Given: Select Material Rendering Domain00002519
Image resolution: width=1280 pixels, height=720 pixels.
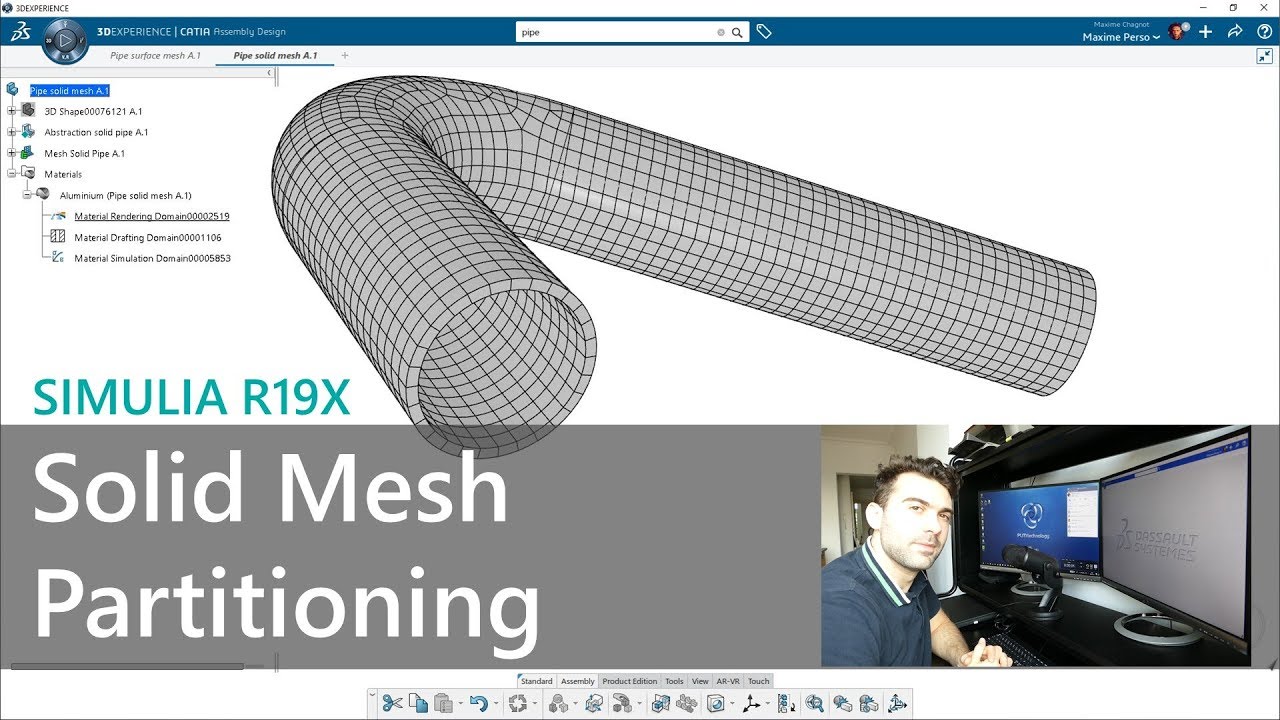Looking at the screenshot, I should coord(152,217).
